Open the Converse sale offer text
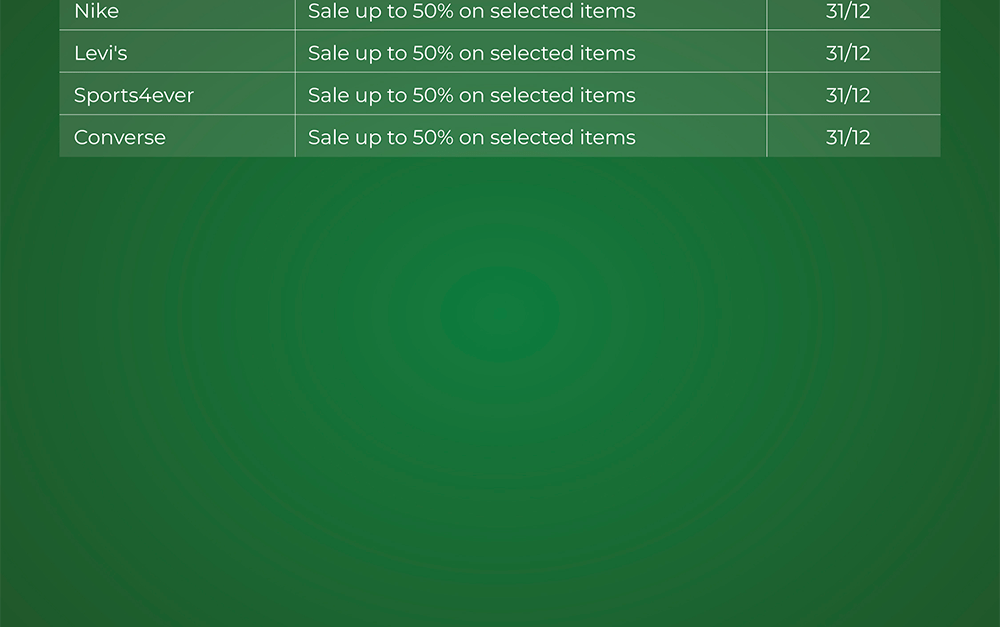Image resolution: width=1000 pixels, height=627 pixels. click(471, 137)
